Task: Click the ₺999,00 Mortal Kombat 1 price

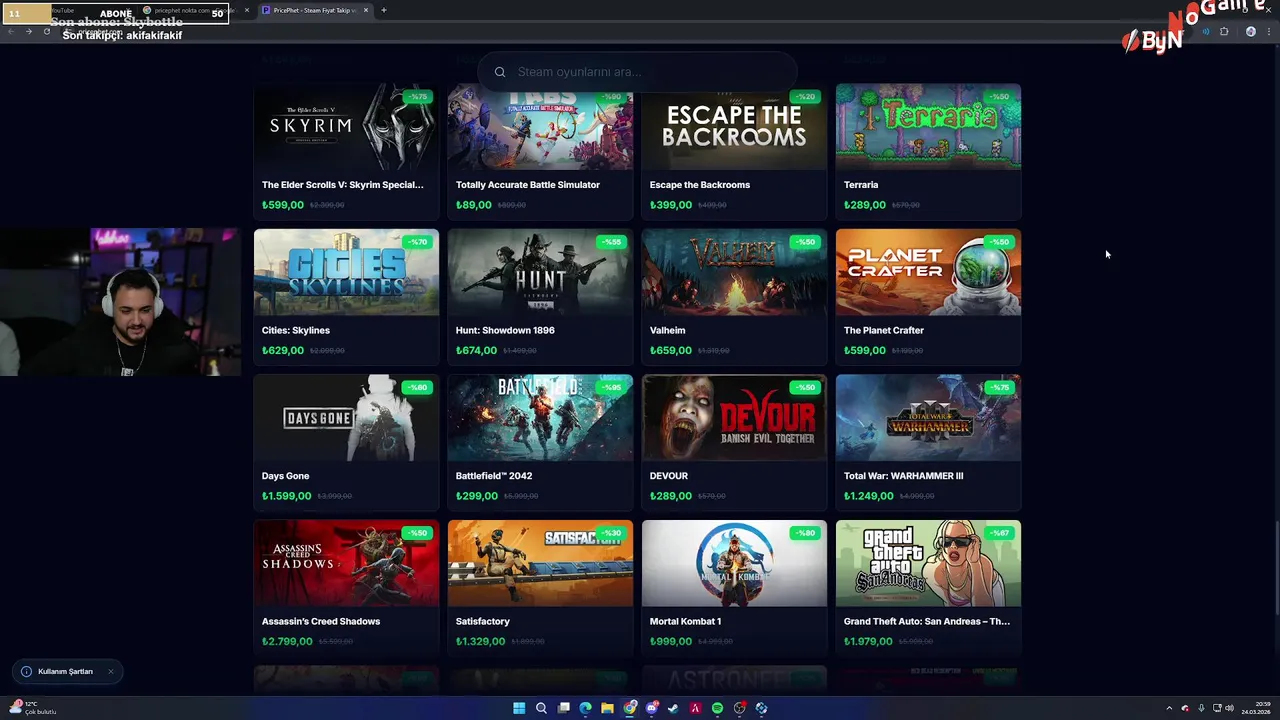Action: [671, 642]
